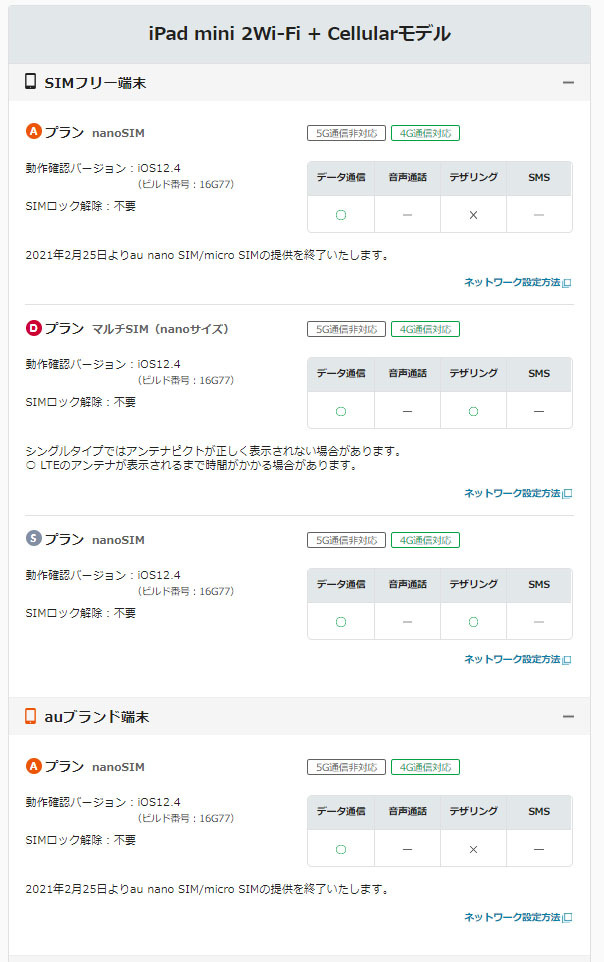Click the phone icon beside SIMフリー端末
Viewport: 604px width, 962px height.
click(x=31, y=82)
